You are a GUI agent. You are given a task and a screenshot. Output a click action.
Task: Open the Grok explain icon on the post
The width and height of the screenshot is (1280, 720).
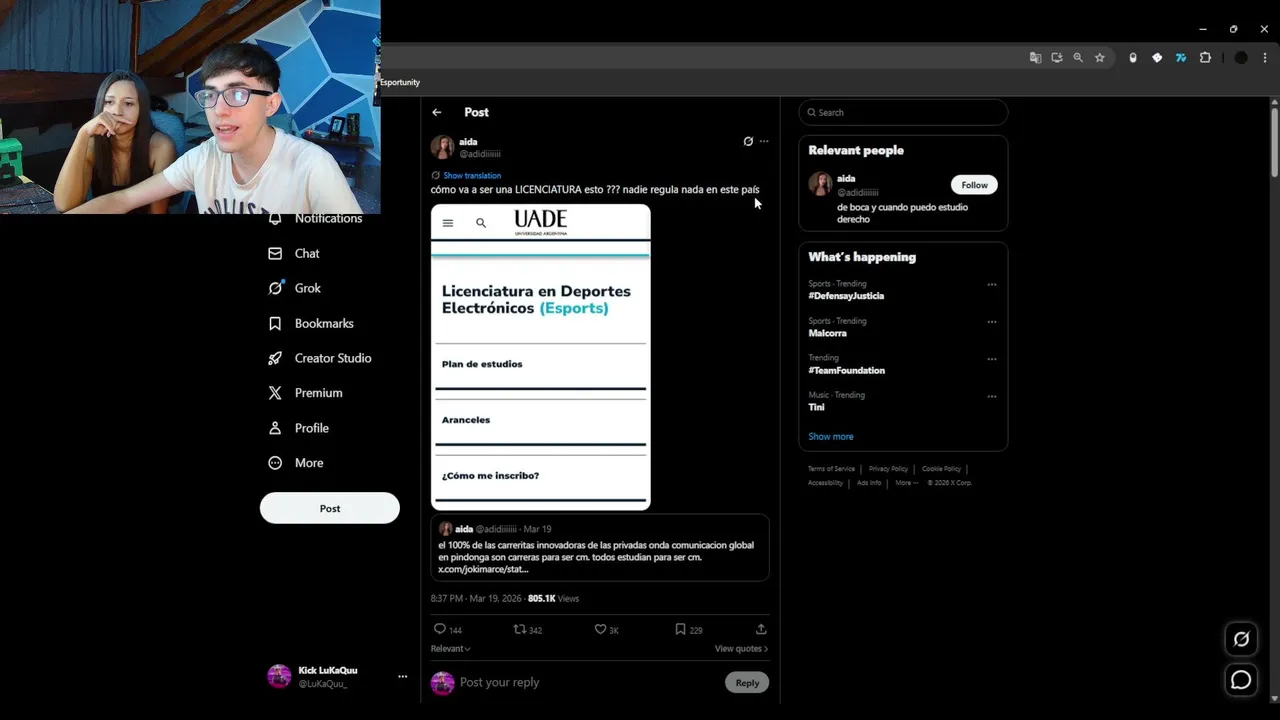(748, 141)
